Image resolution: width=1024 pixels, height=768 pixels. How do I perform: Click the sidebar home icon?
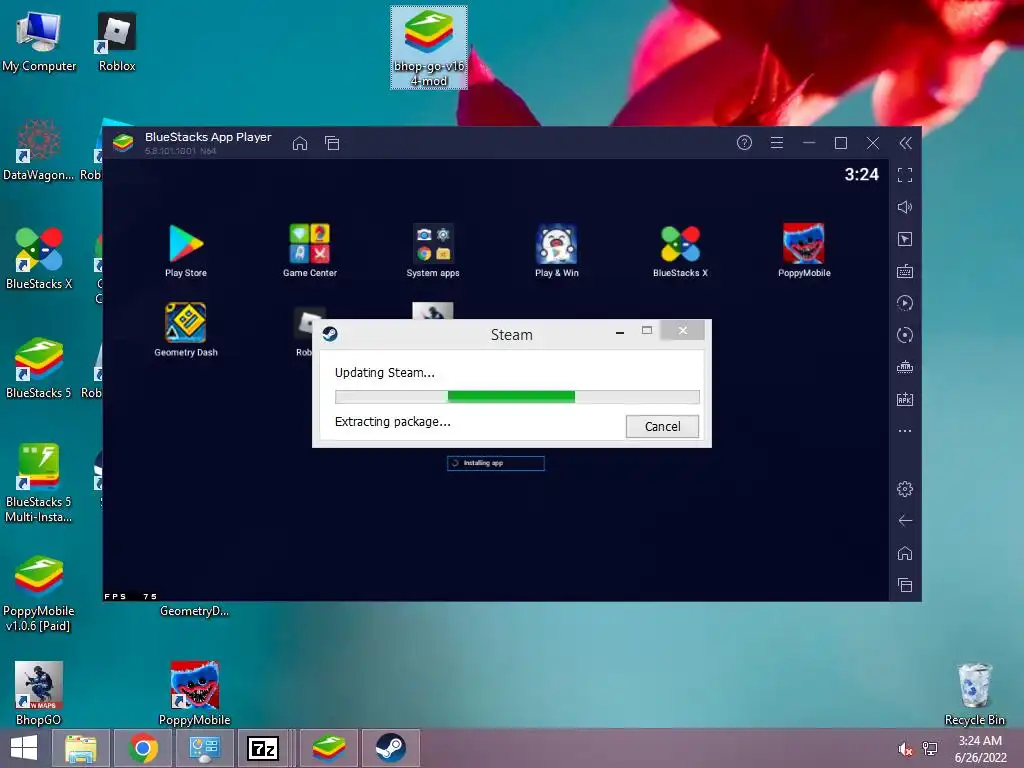coord(904,553)
